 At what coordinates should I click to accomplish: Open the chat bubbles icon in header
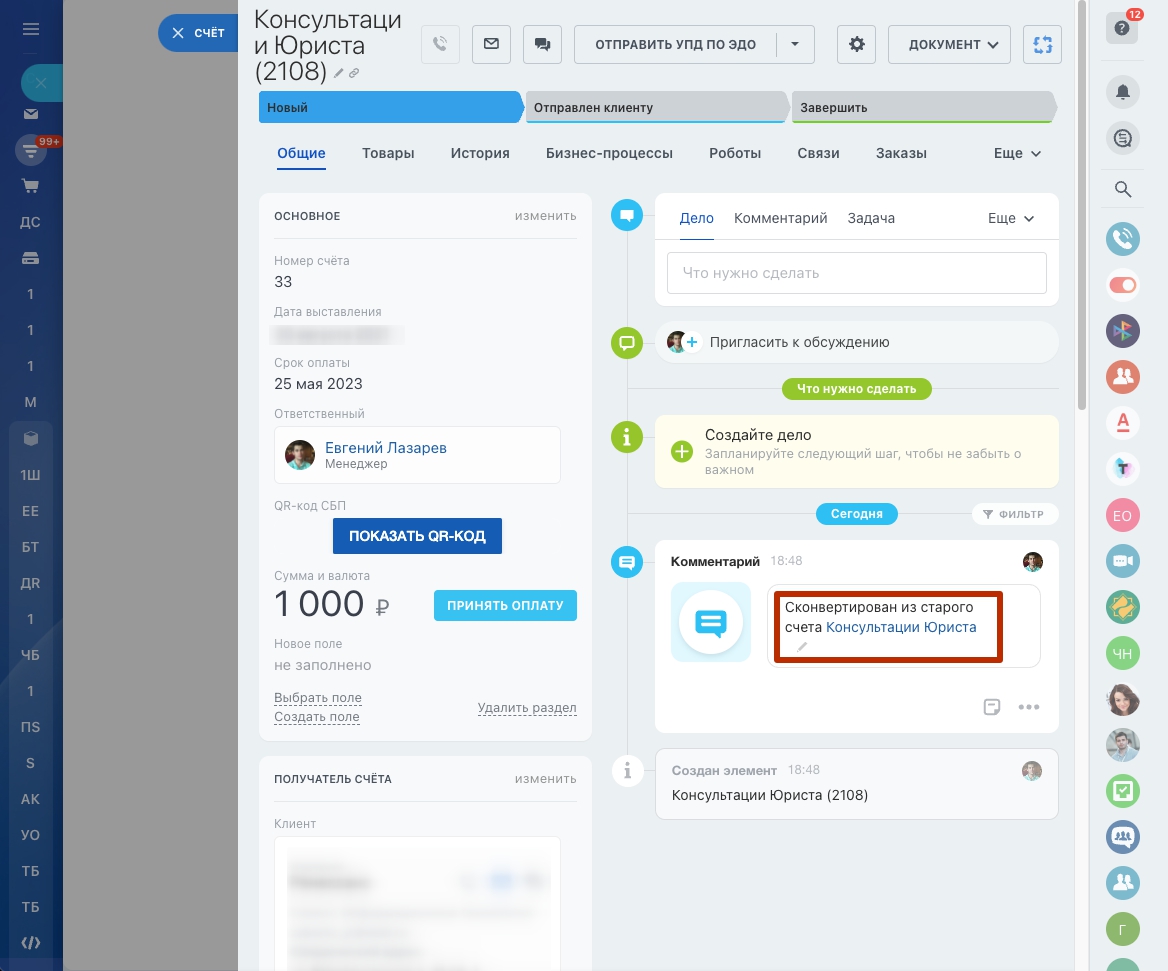542,45
